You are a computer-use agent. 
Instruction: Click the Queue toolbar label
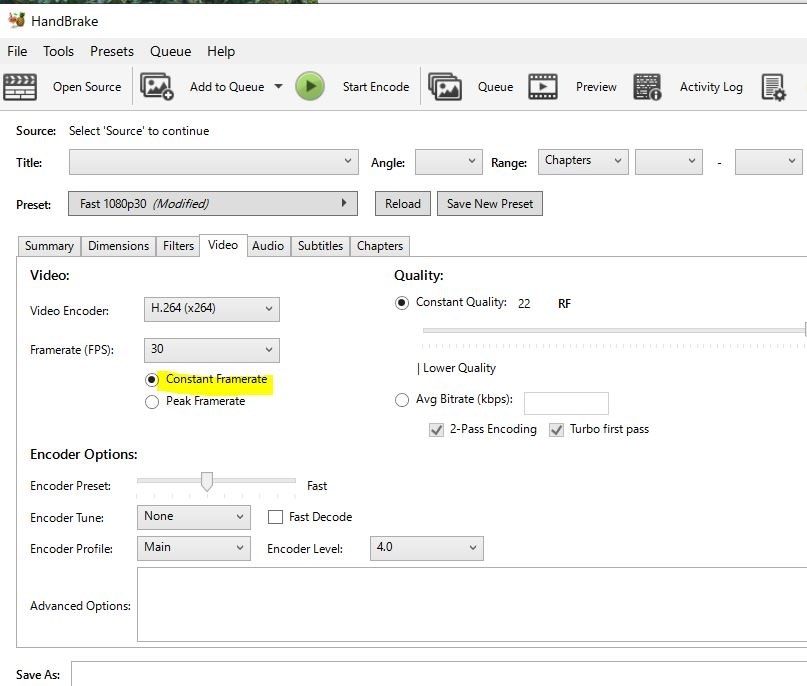495,87
